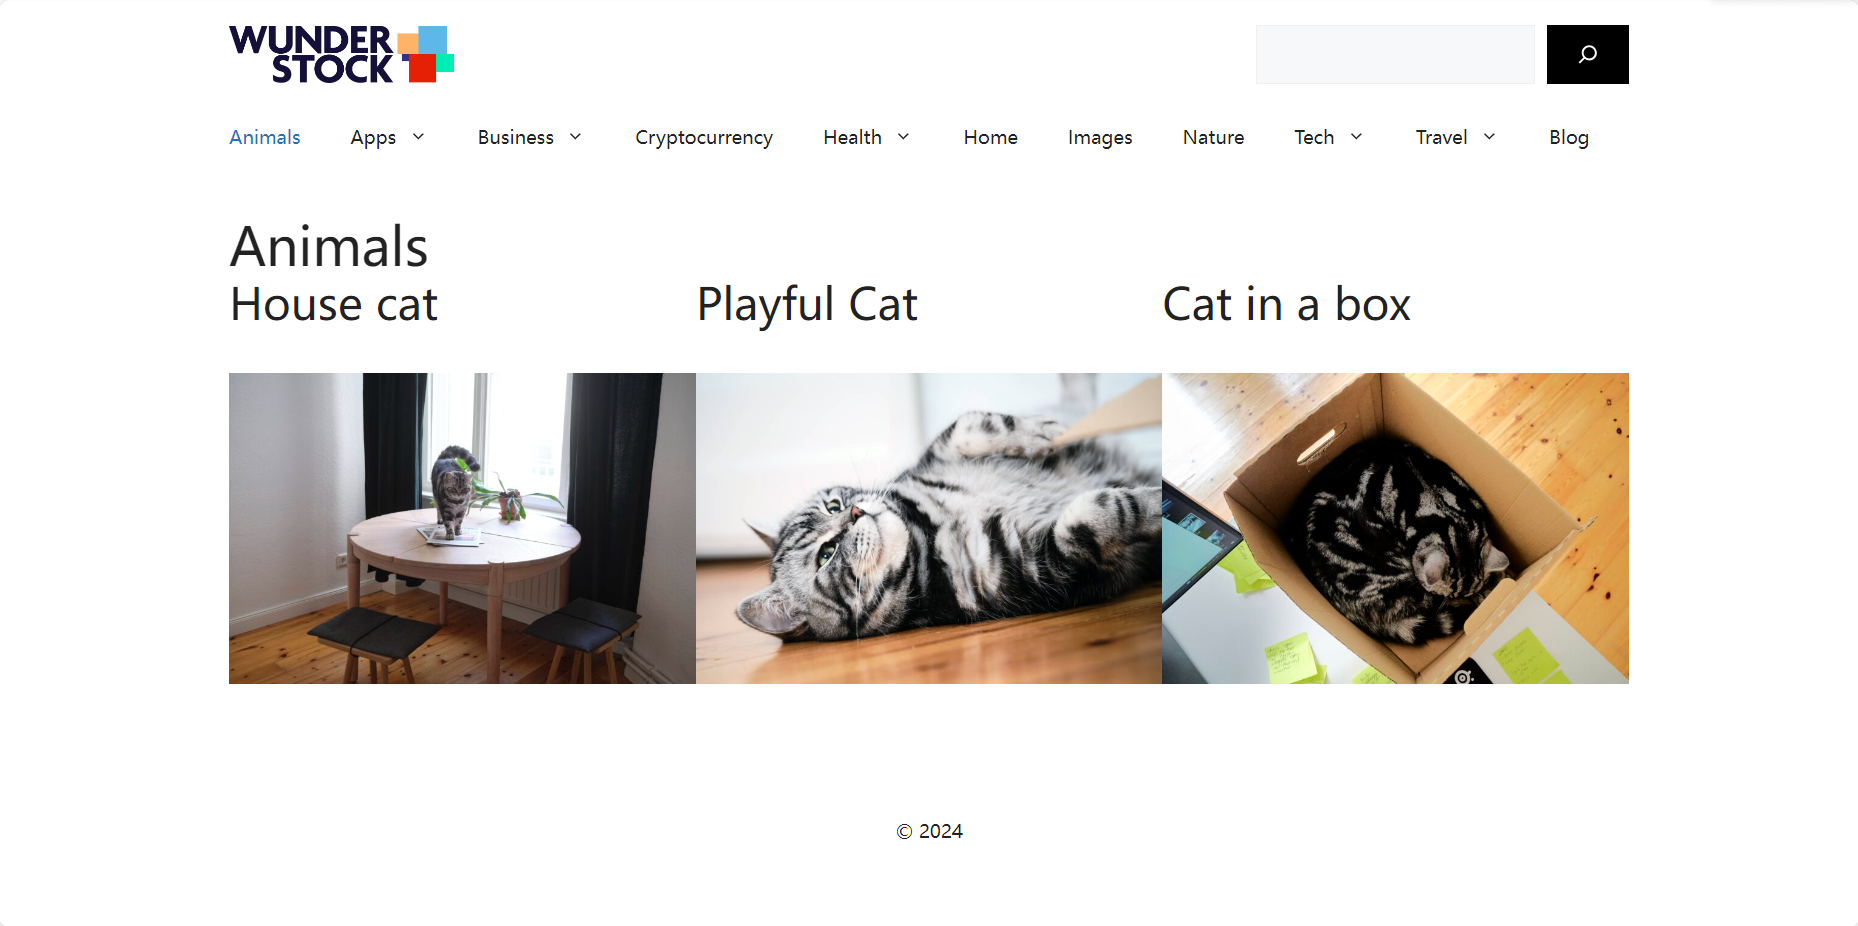Expand the Health submenu chevron

[904, 137]
